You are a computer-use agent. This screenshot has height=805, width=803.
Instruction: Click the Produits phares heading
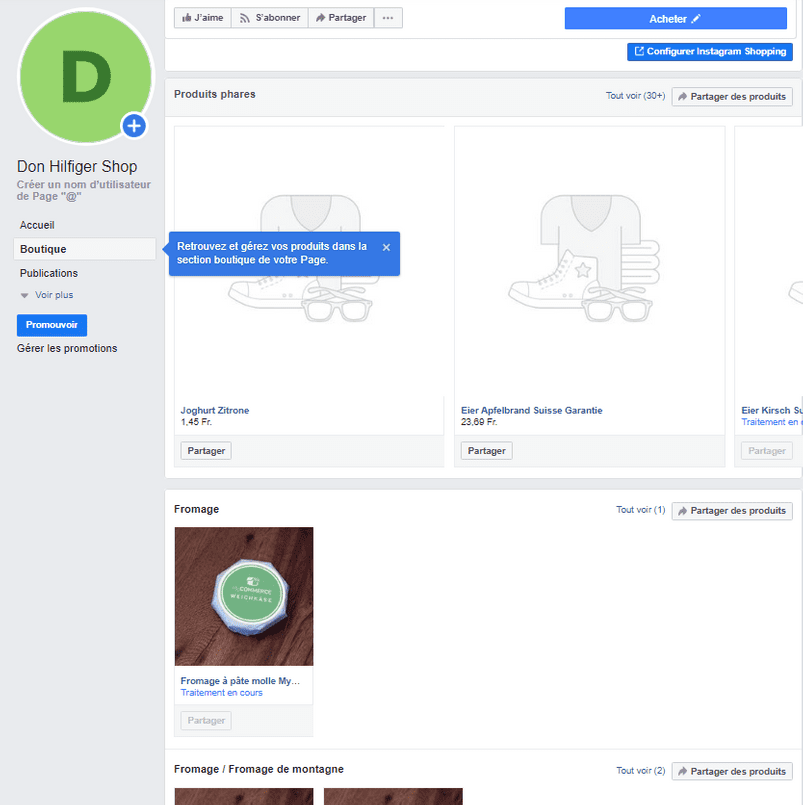pos(215,94)
